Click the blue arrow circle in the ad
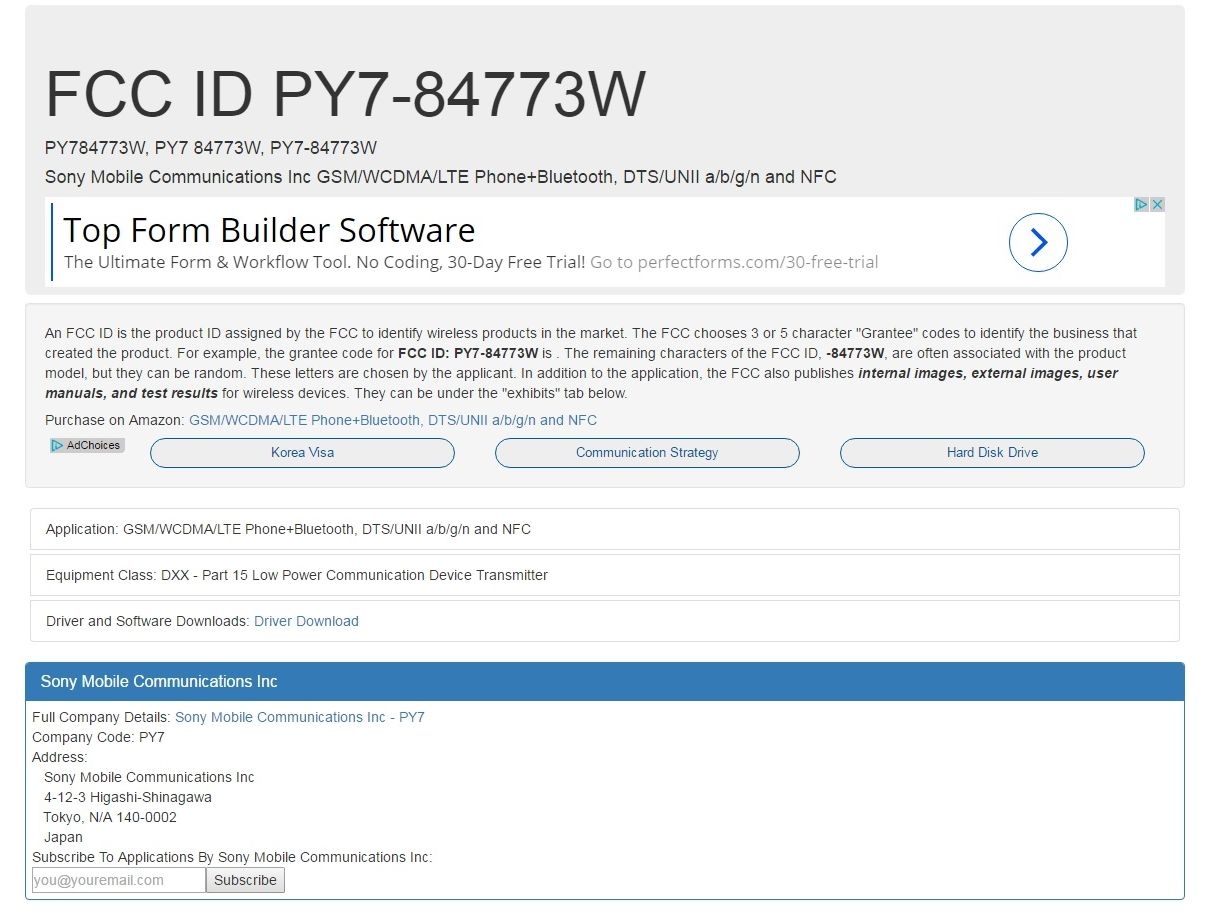1207x913 pixels. (x=1038, y=242)
